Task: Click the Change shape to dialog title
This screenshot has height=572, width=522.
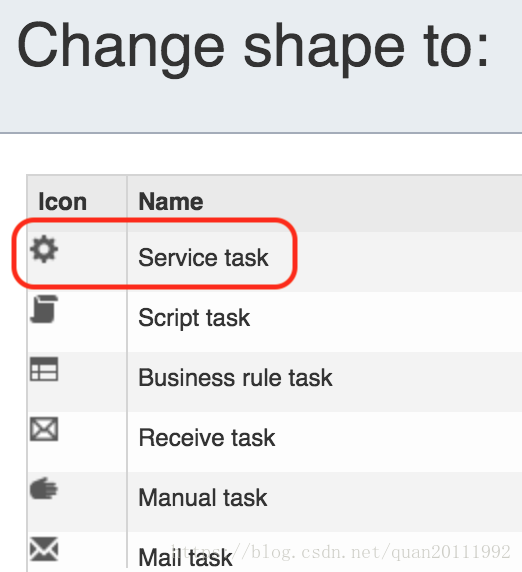Action: tap(252, 47)
